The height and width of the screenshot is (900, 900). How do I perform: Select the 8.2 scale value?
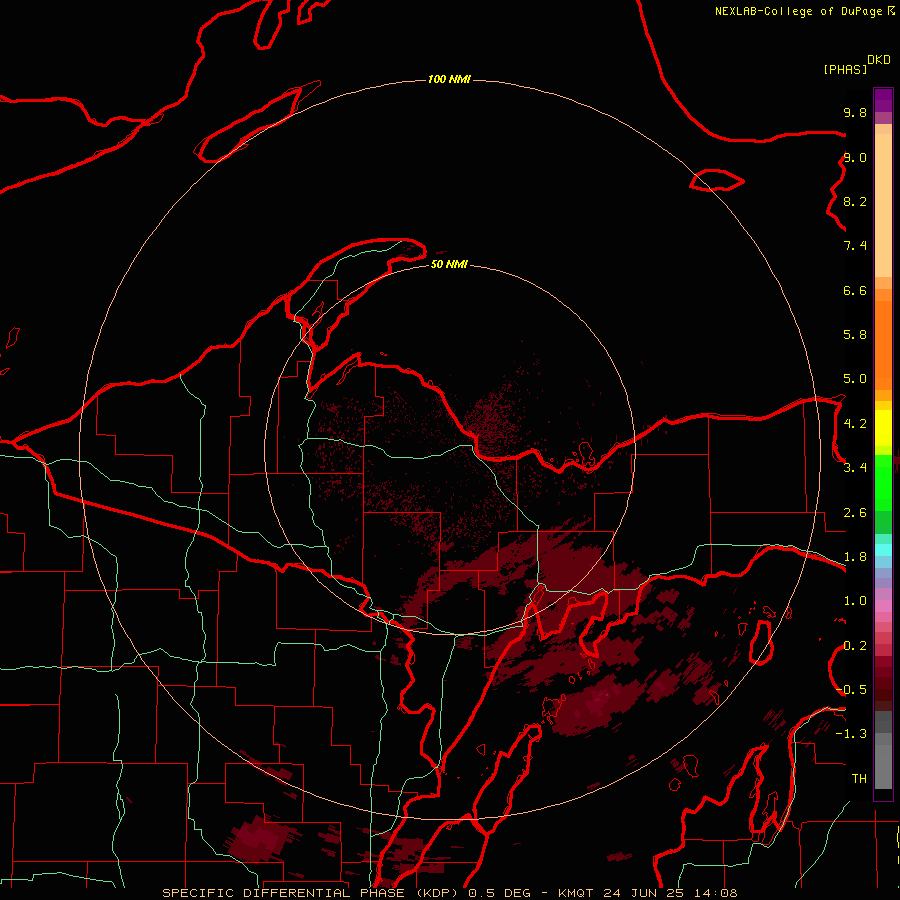855,201
